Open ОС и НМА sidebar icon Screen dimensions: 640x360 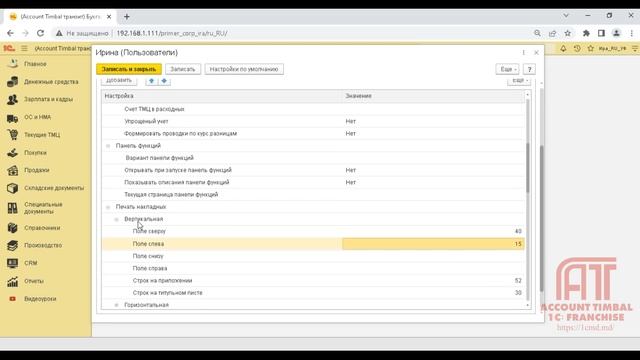(13, 117)
